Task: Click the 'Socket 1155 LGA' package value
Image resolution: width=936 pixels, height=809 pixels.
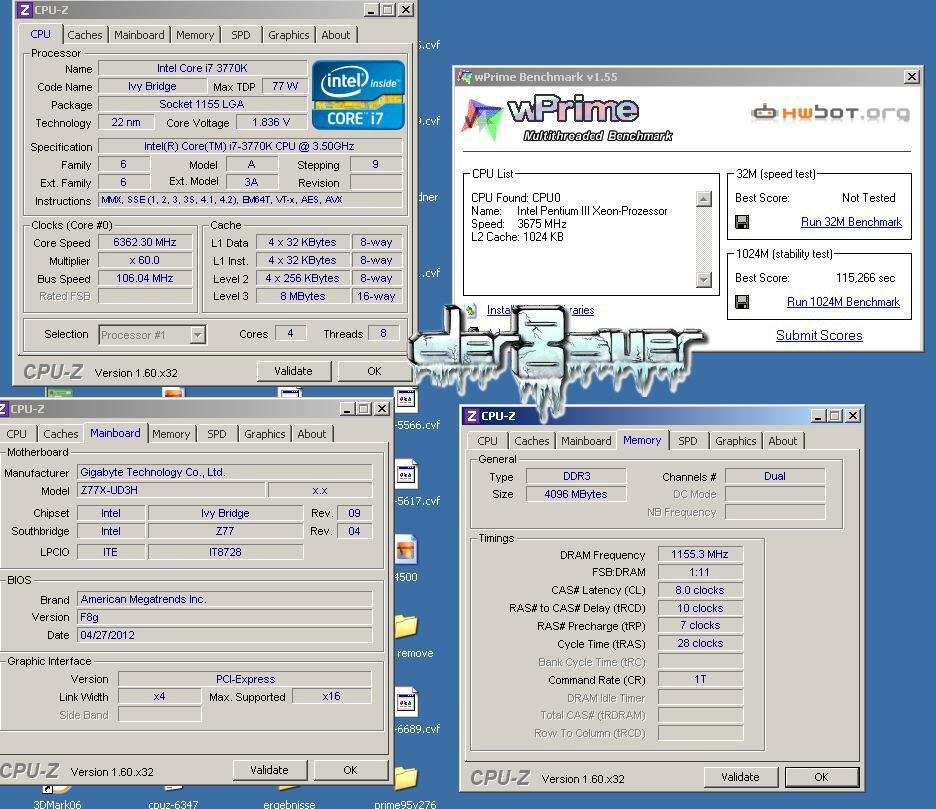Action: point(202,104)
